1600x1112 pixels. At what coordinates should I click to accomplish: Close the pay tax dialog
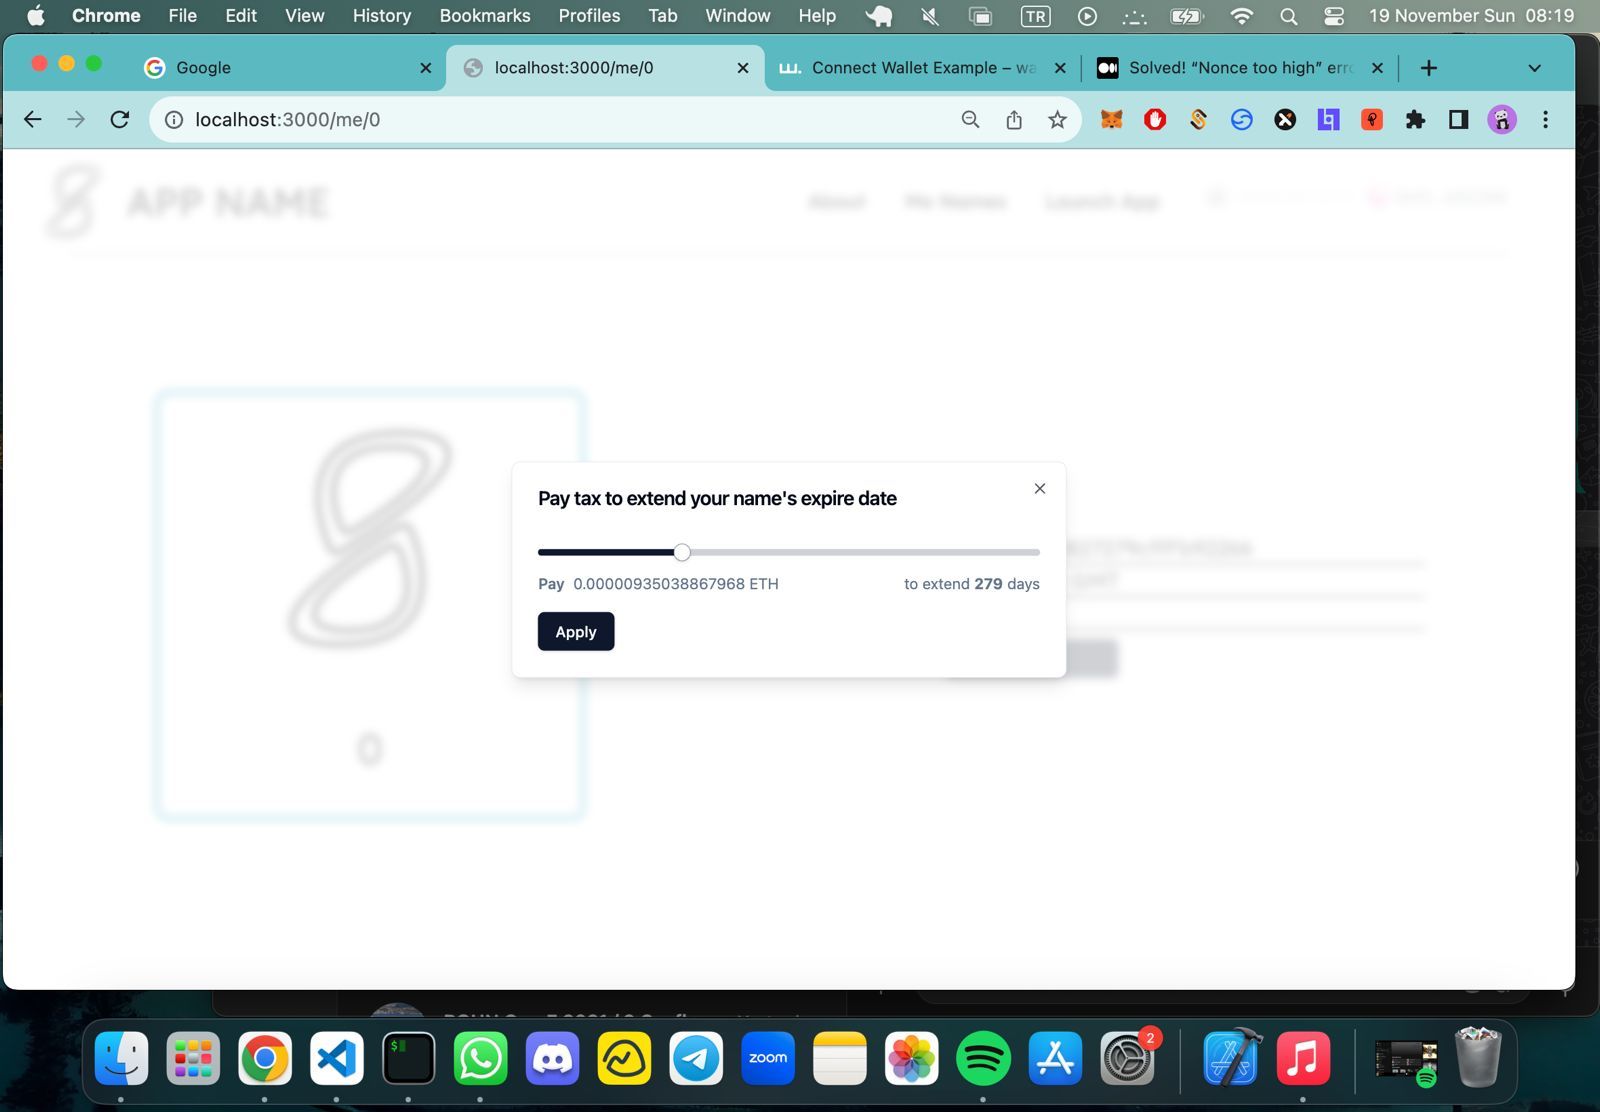tap(1040, 489)
